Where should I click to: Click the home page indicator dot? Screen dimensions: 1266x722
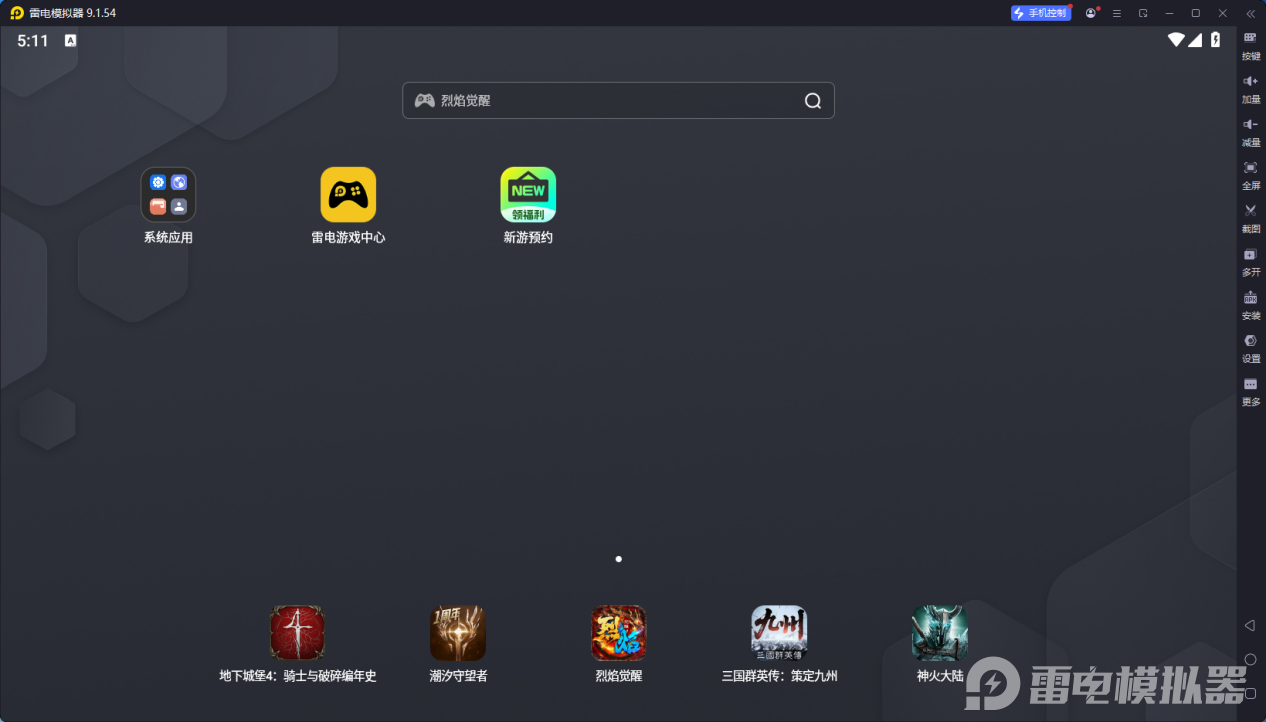(x=619, y=559)
